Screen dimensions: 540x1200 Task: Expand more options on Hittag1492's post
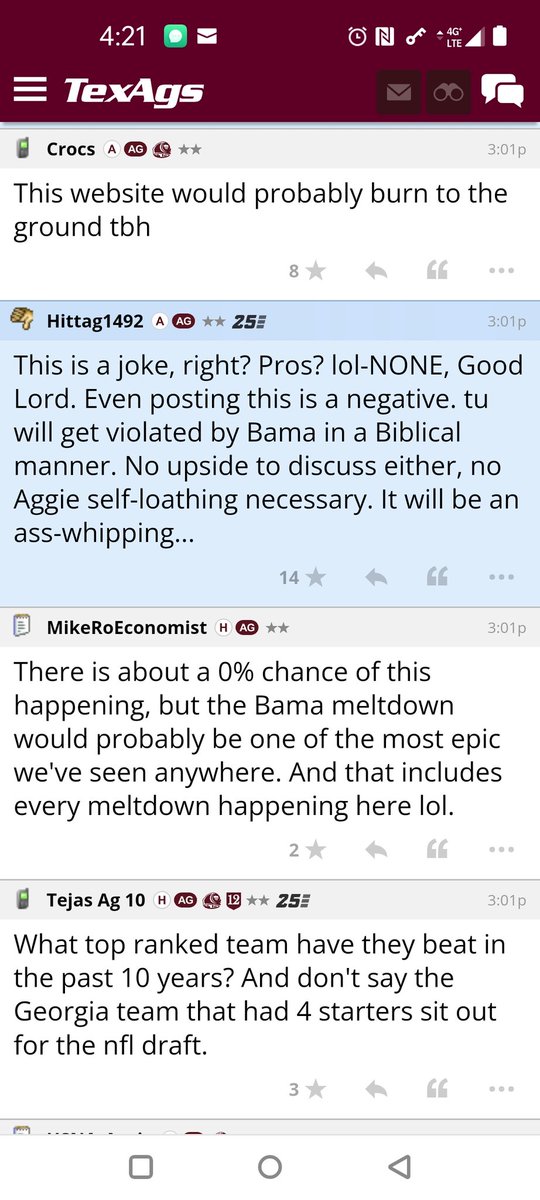coord(501,576)
